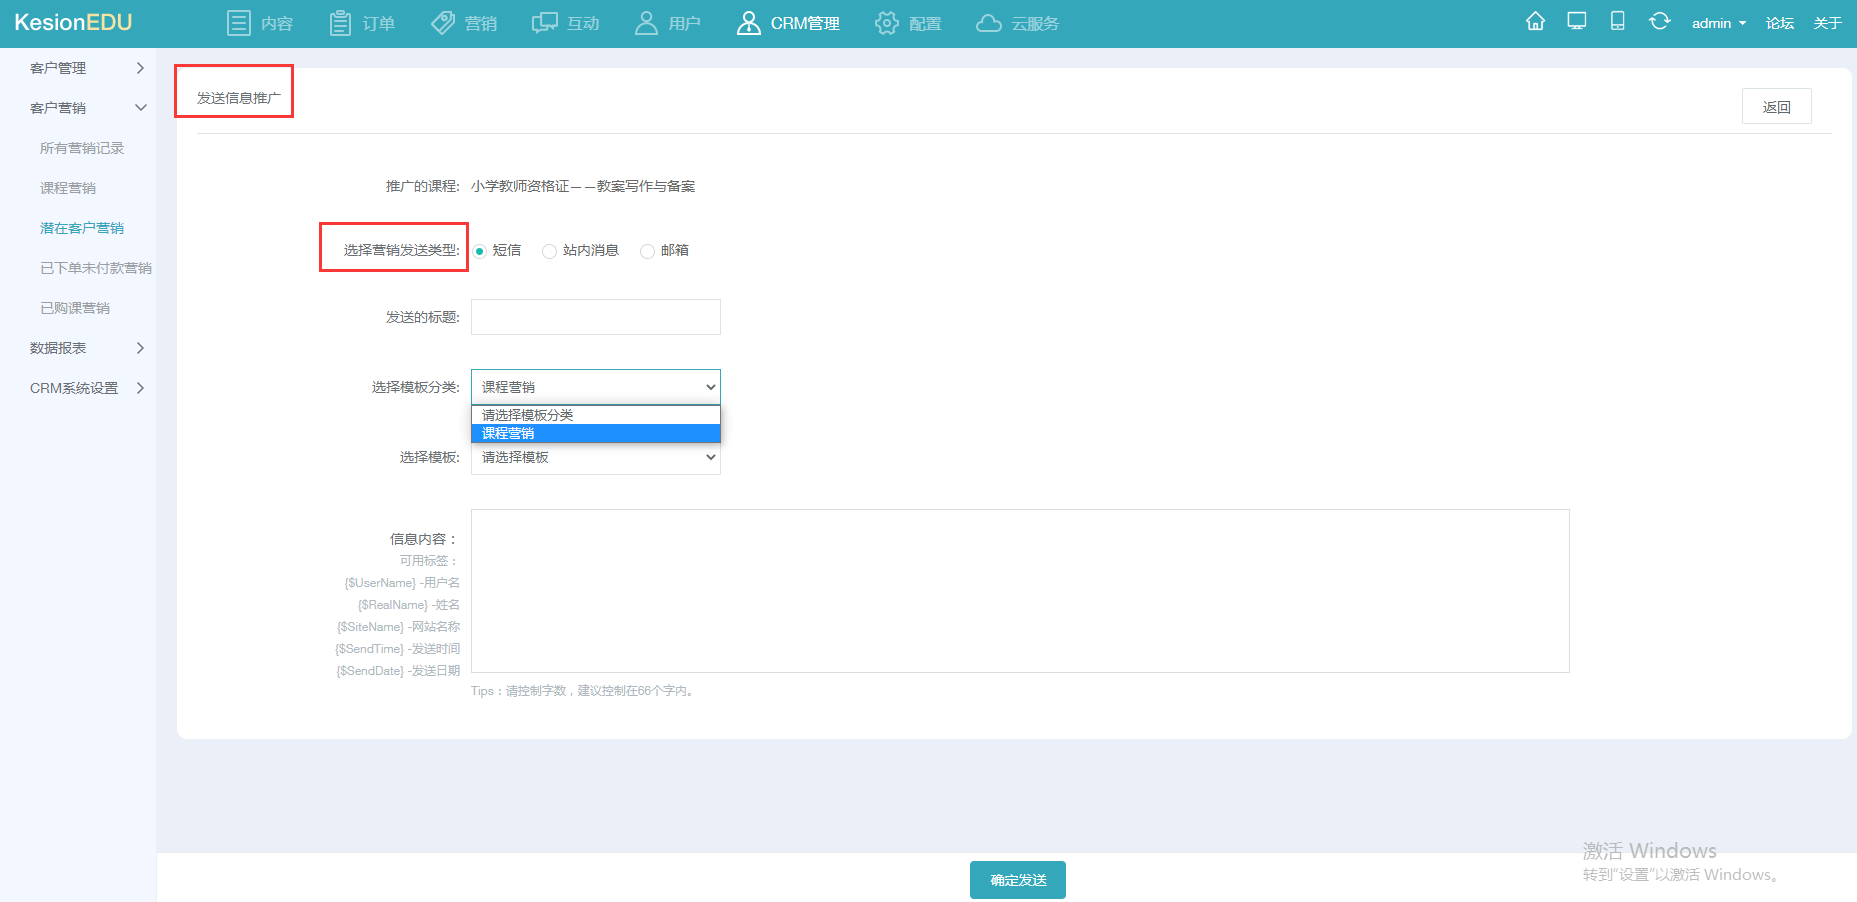
Task: Open the mobile phone preview icon
Action: tap(1617, 21)
